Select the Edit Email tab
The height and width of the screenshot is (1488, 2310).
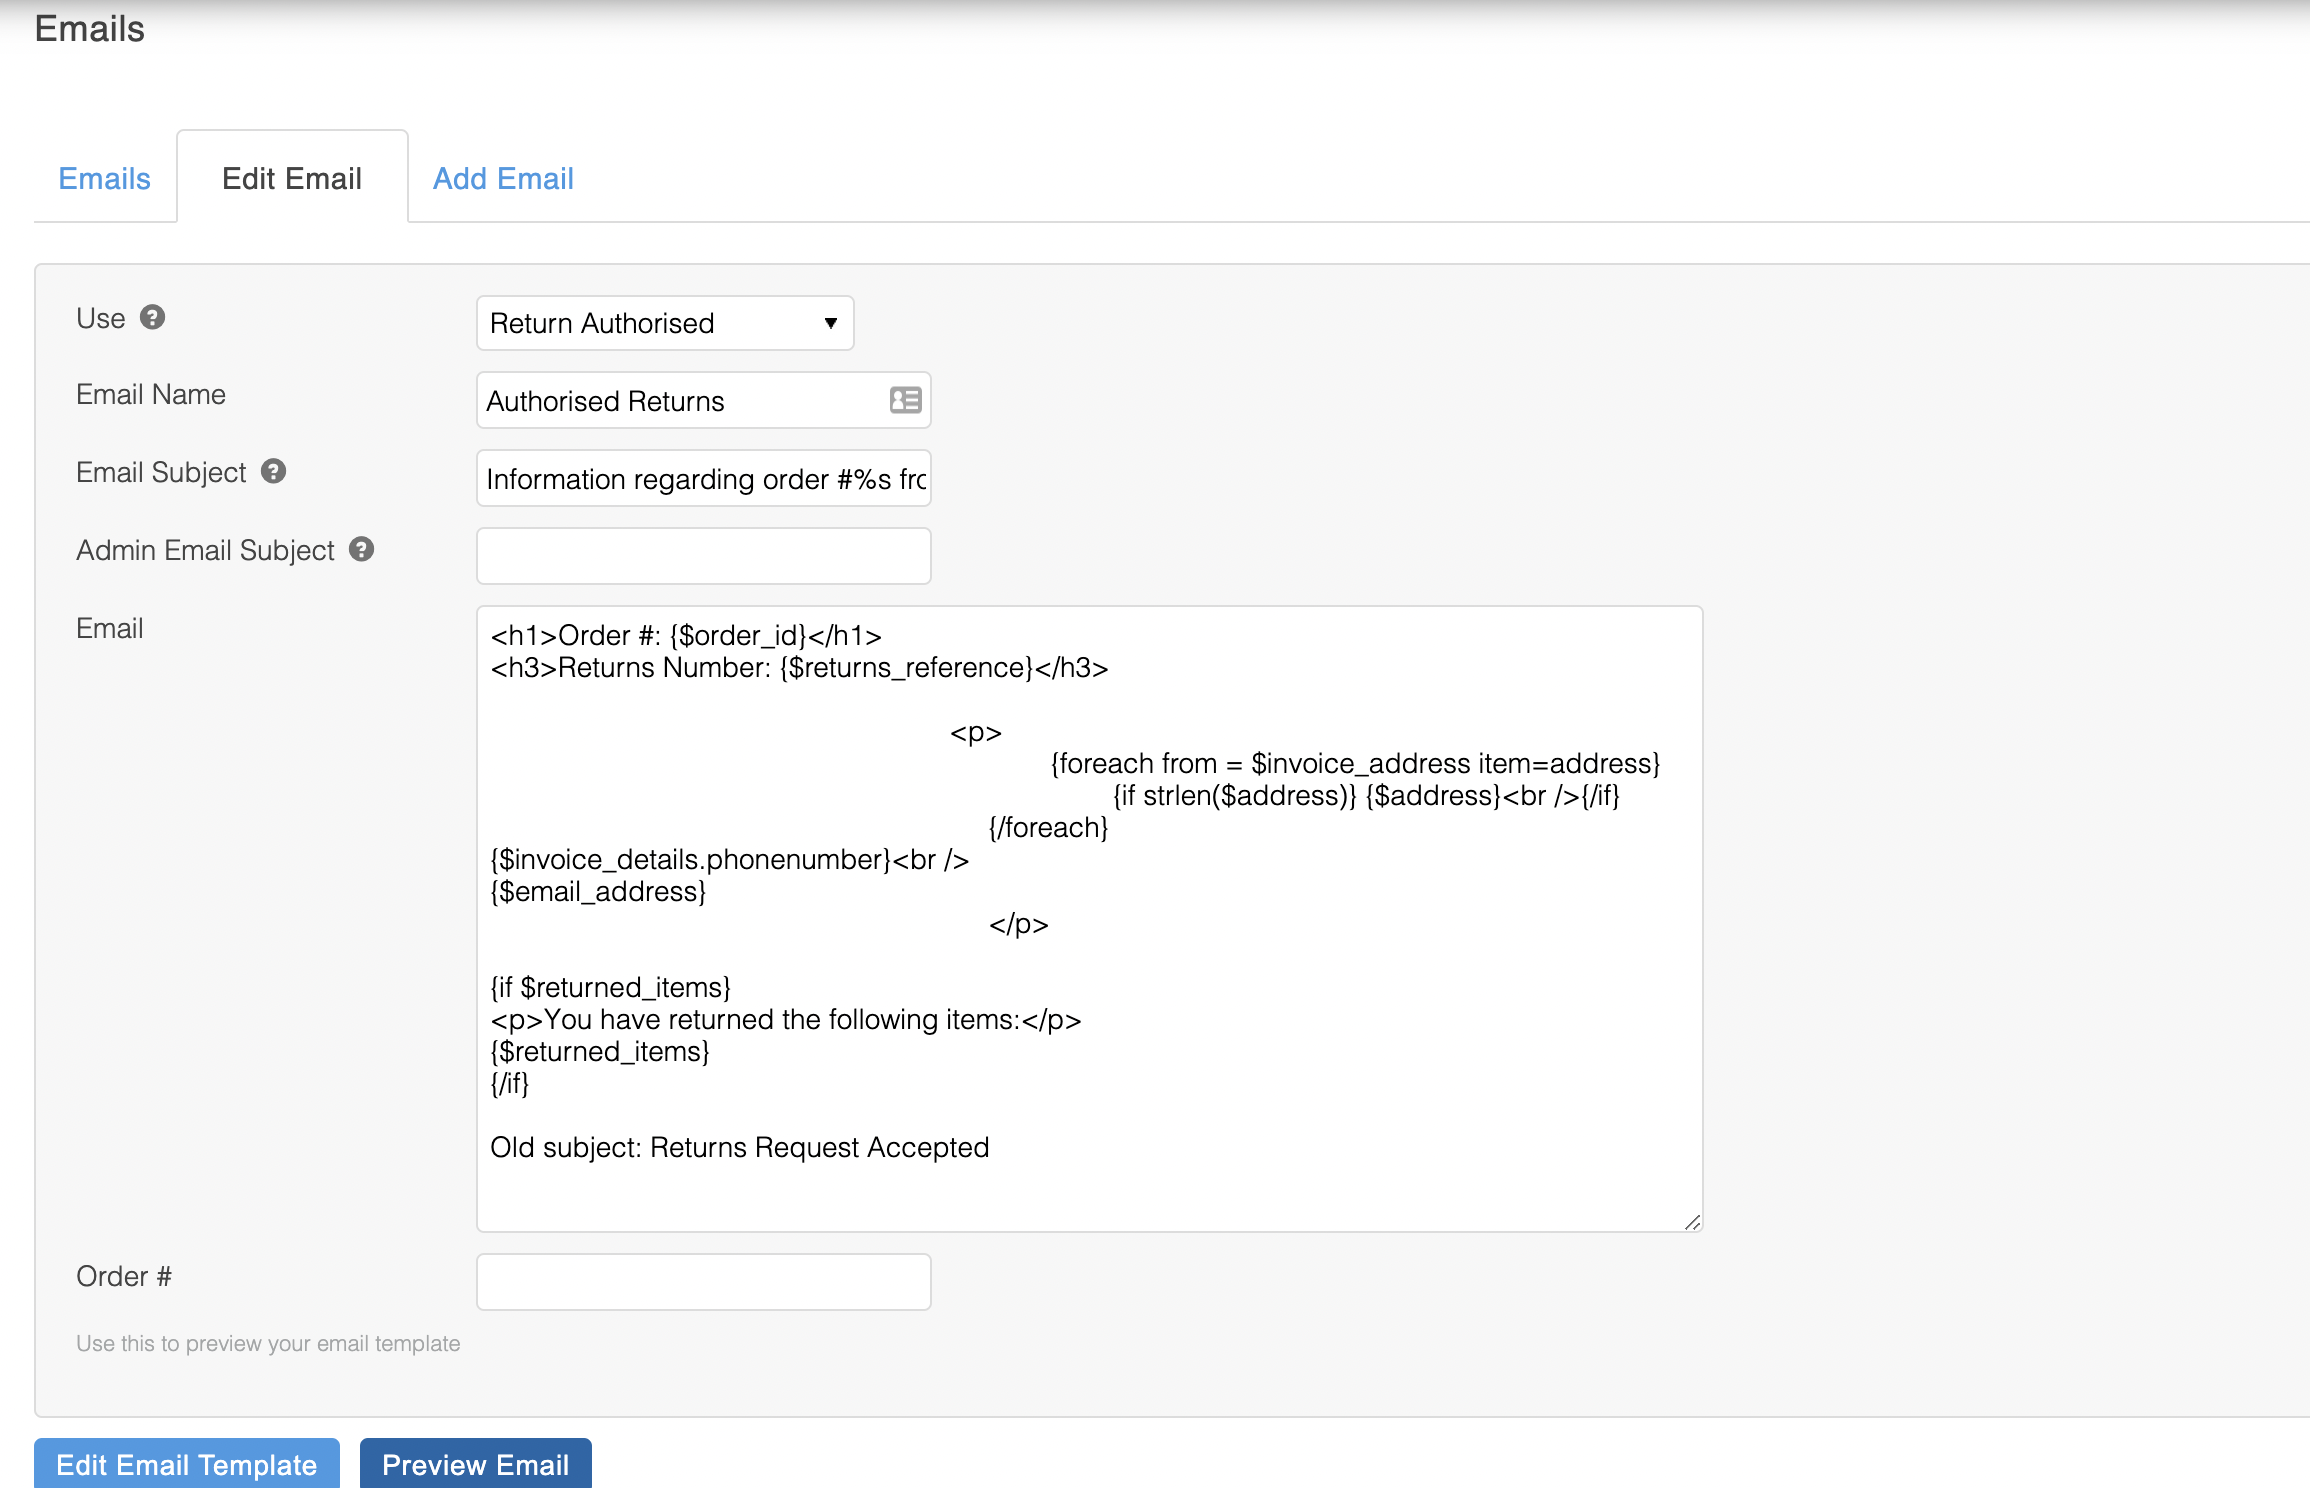tap(292, 179)
